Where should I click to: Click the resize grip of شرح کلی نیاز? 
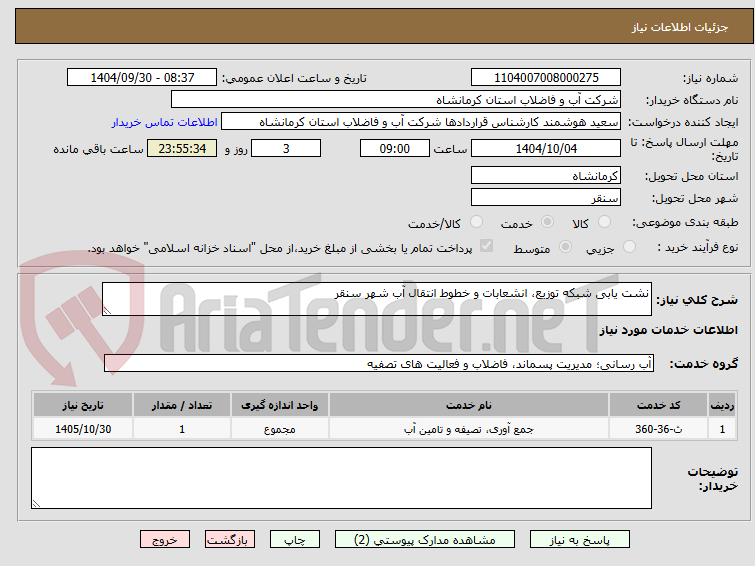pyautogui.click(x=107, y=311)
